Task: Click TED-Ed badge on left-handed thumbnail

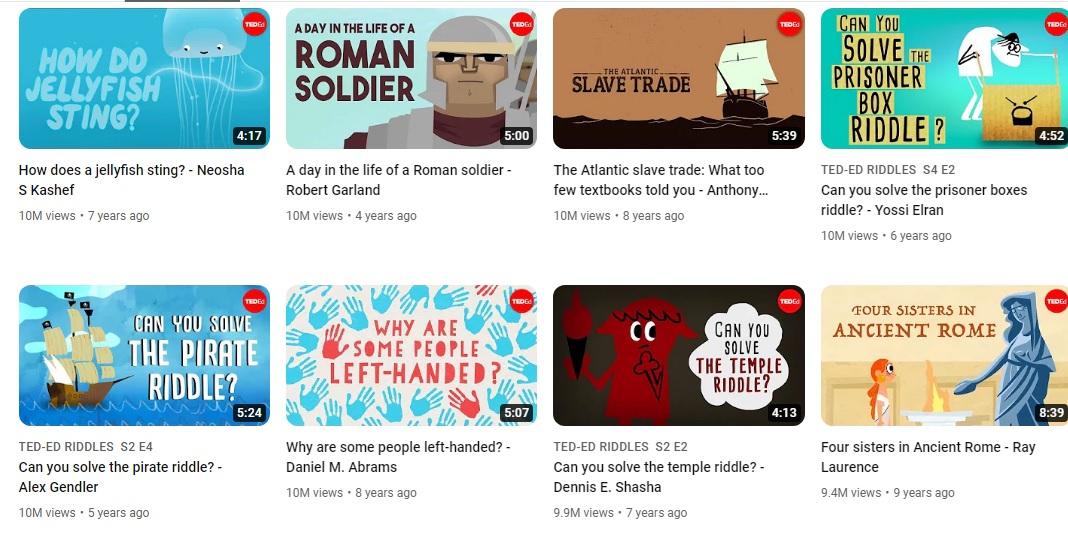Action: click(522, 301)
